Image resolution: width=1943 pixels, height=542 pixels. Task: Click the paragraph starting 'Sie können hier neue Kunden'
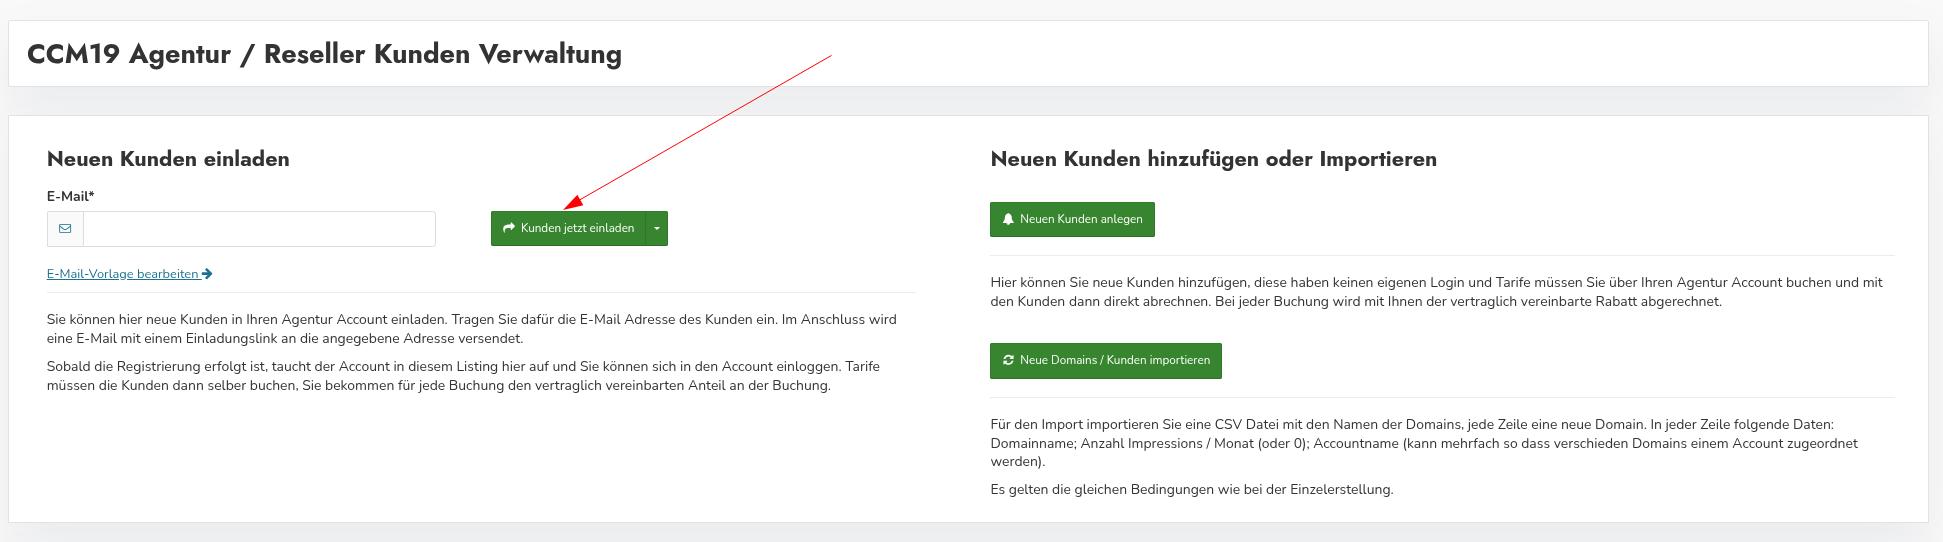[x=472, y=329]
